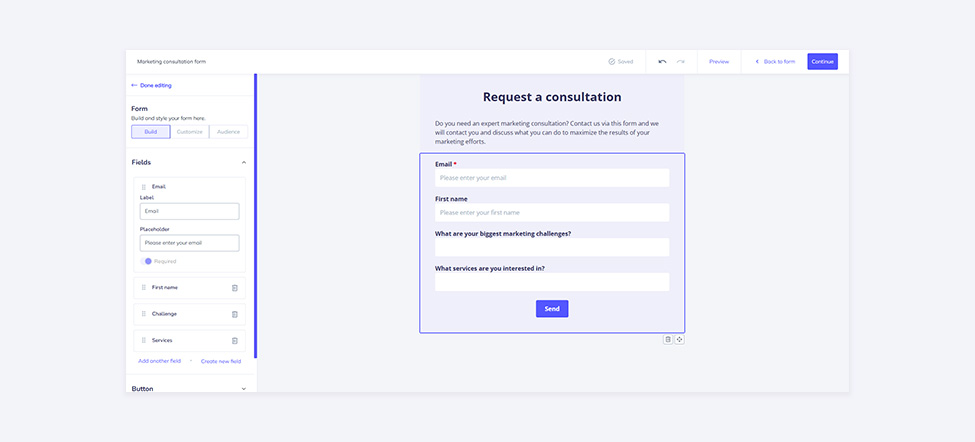
Task: Click the drag handle beside Email field
Action: (x=144, y=186)
